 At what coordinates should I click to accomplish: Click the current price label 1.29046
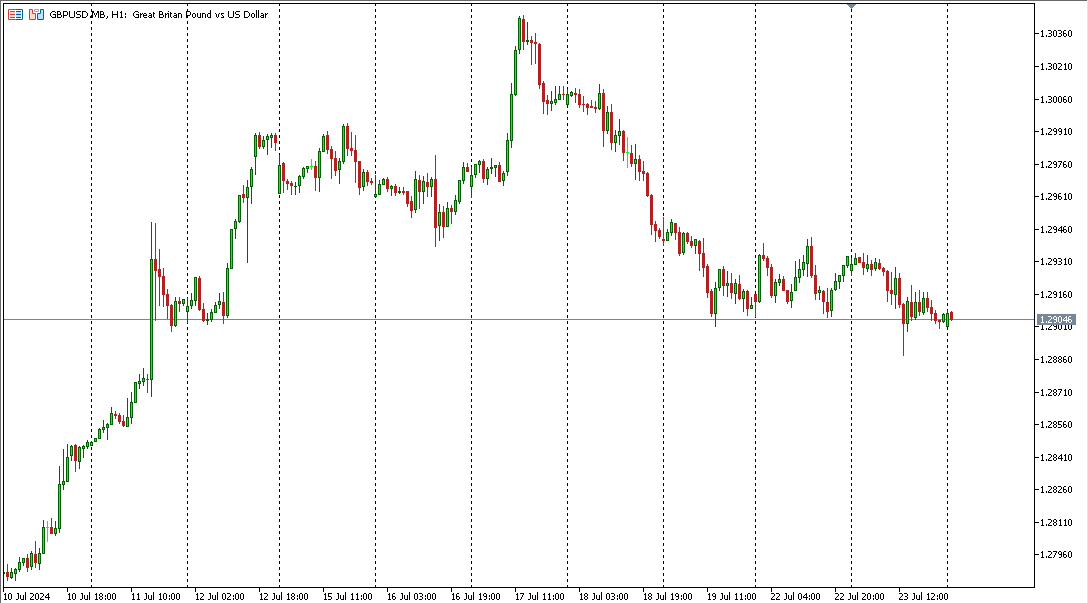(1055, 320)
